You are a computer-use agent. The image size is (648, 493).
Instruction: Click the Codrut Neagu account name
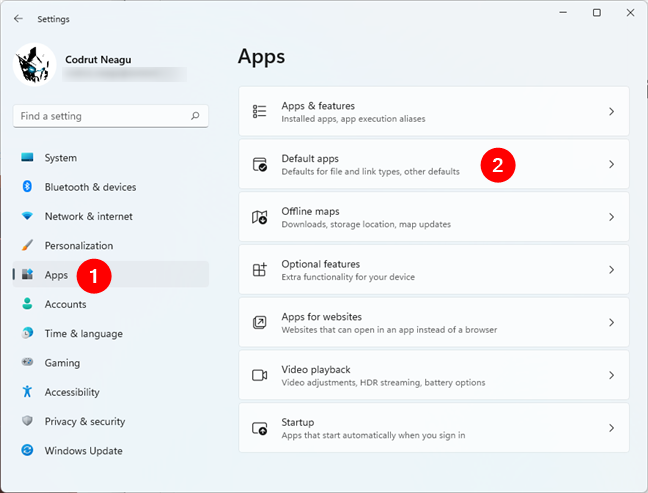pyautogui.click(x=98, y=60)
